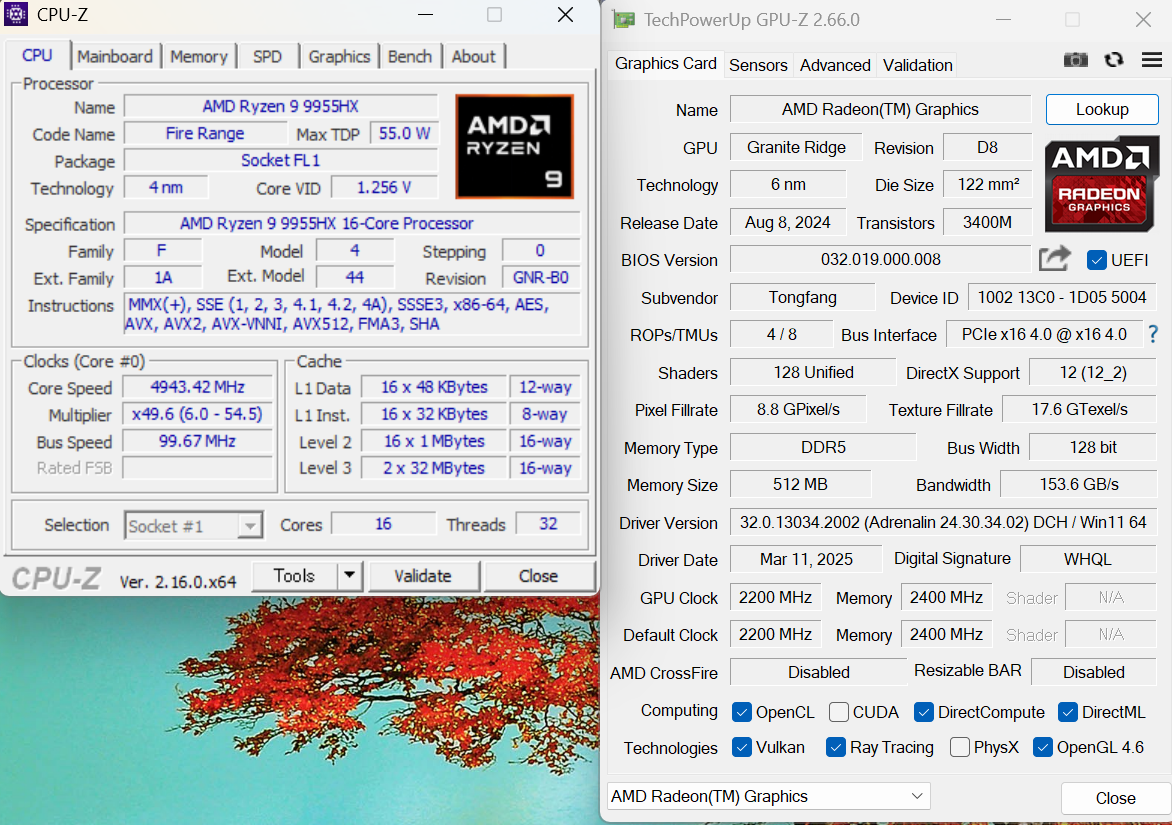Click the GPU-Z screenshot camera icon

click(x=1076, y=60)
